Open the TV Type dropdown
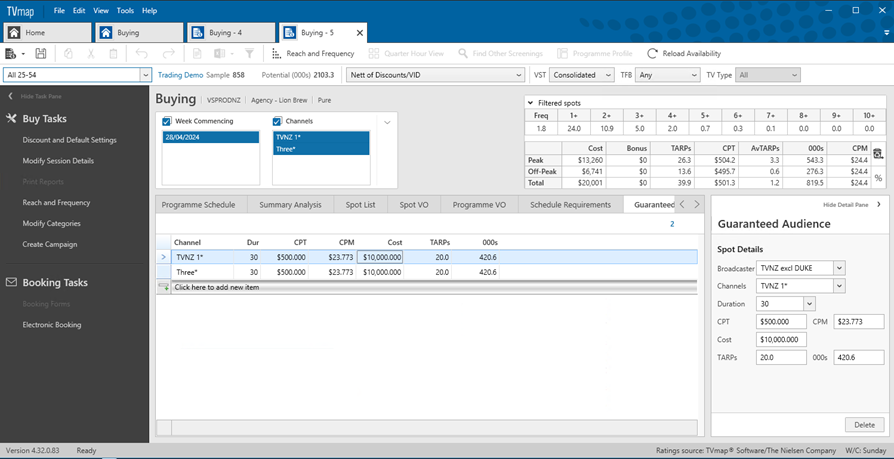This screenshot has width=894, height=459. coord(795,75)
